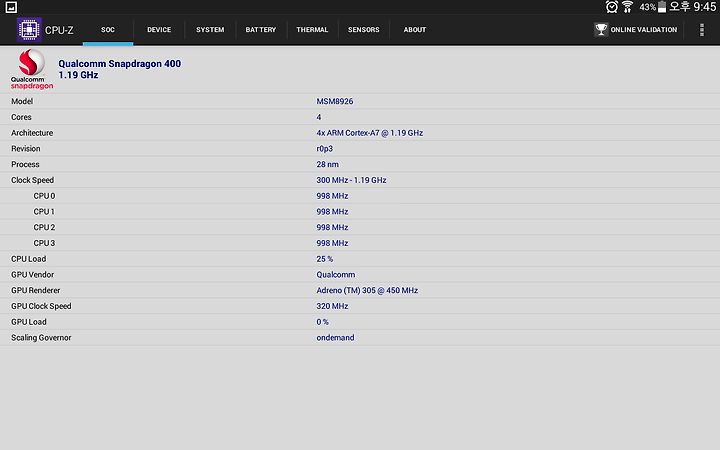Click the Model label
Viewport: 720px width, 450px height.
click(x=22, y=101)
